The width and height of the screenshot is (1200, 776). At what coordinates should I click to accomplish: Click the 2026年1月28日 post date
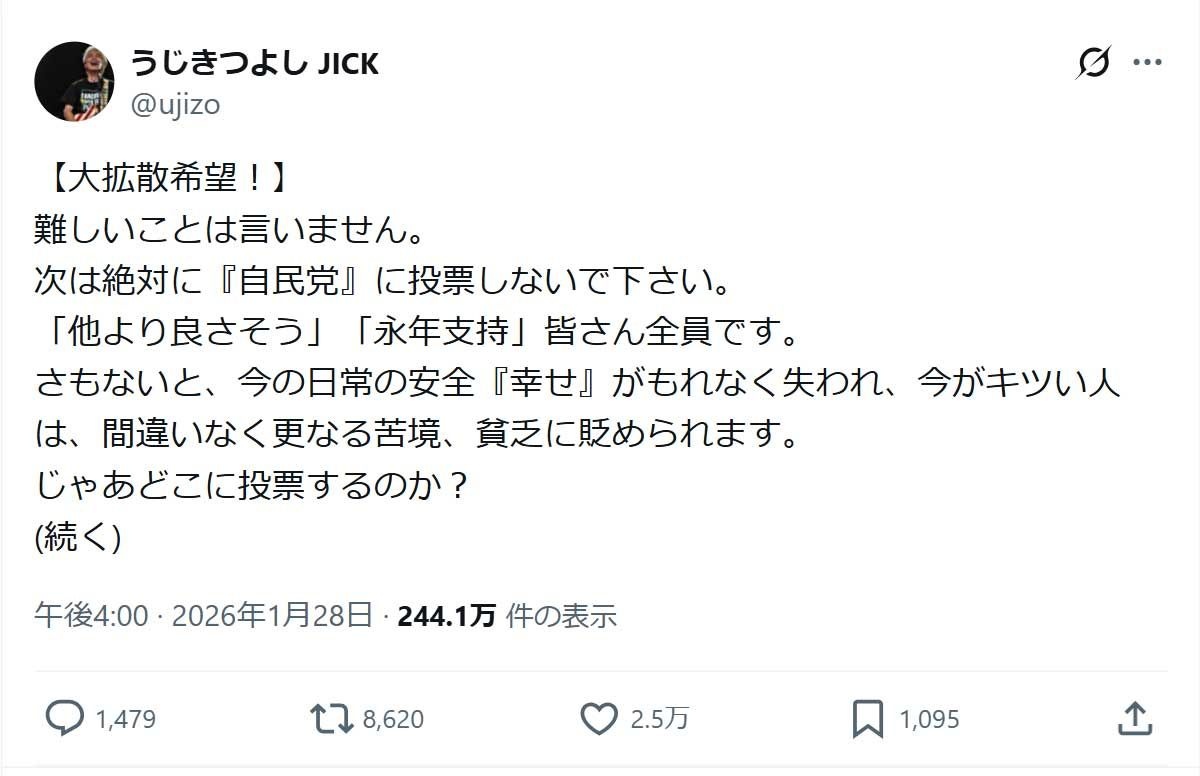click(273, 616)
